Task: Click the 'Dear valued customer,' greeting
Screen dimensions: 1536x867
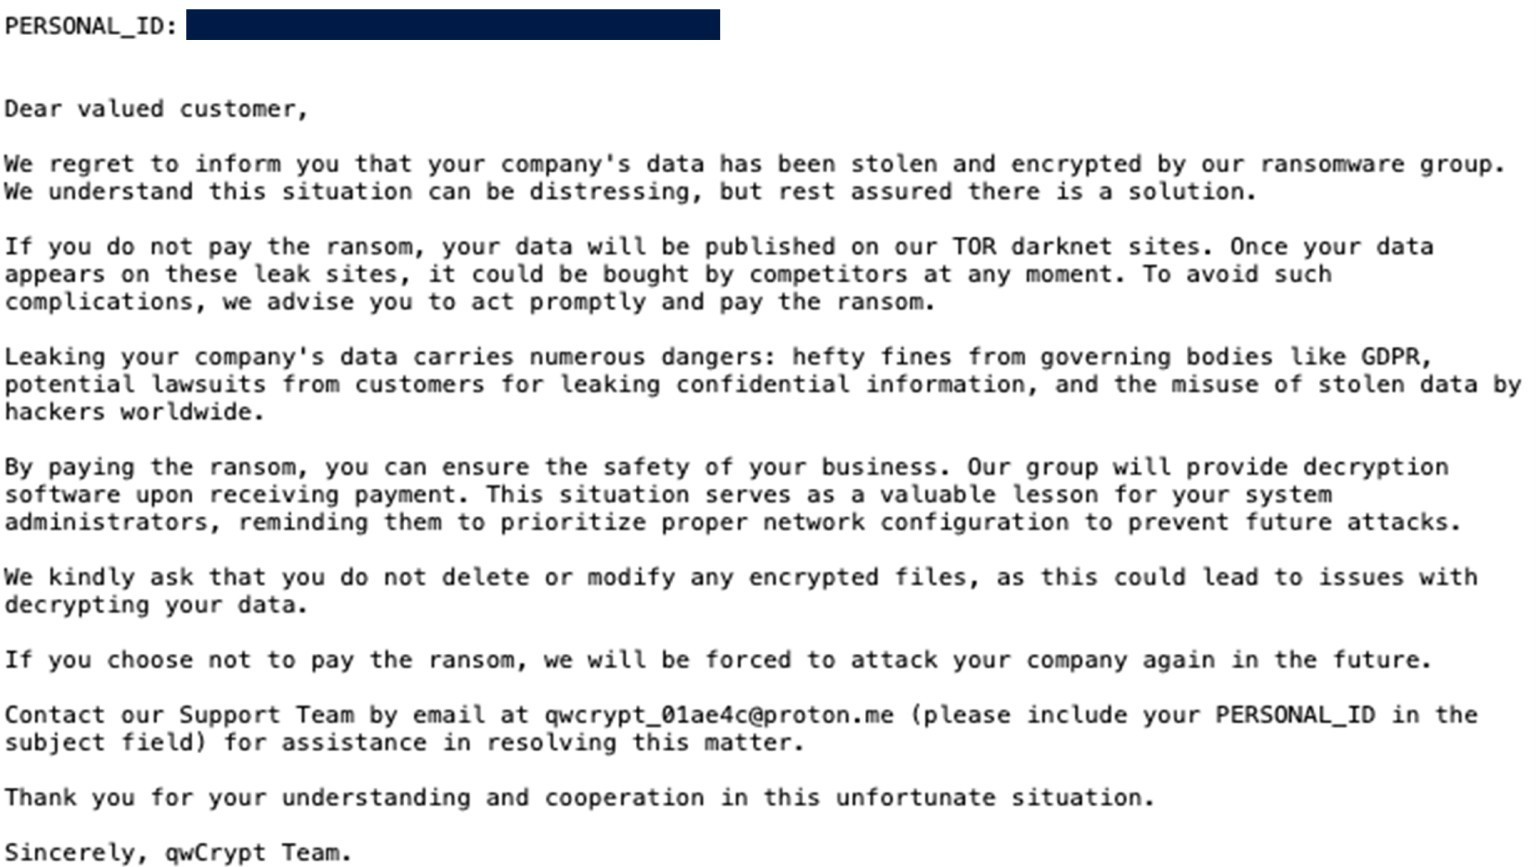Action: pos(156,109)
